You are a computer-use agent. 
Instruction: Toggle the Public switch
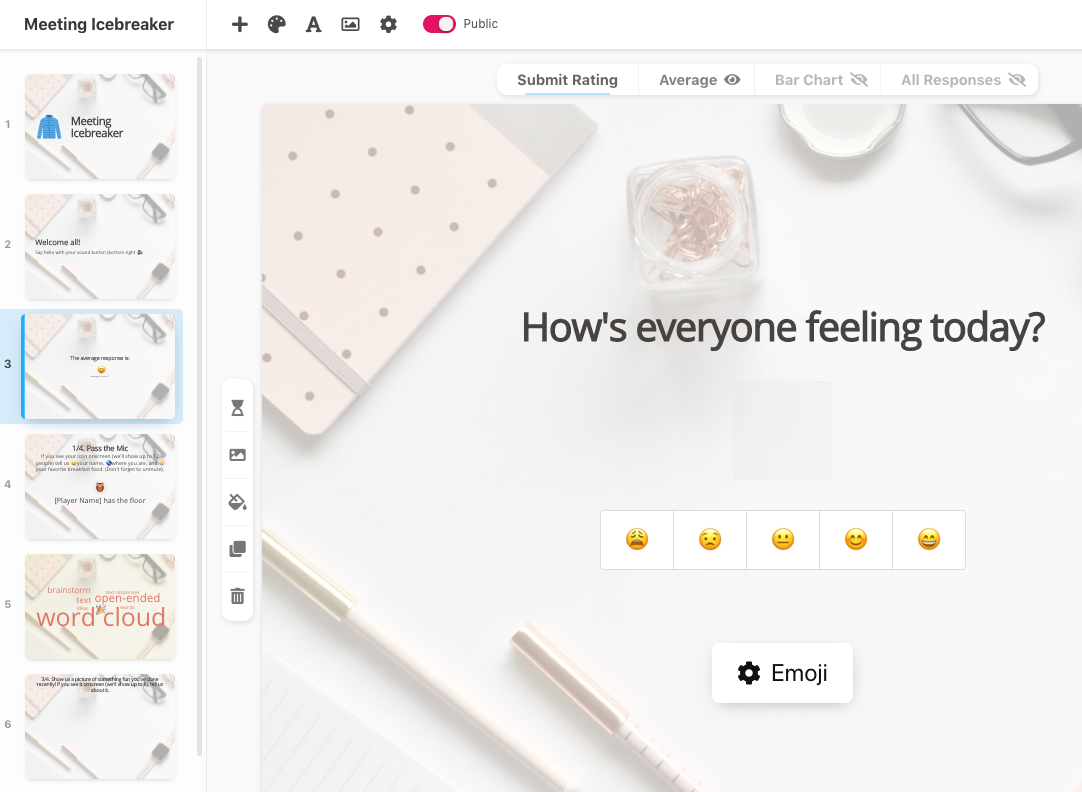[439, 24]
